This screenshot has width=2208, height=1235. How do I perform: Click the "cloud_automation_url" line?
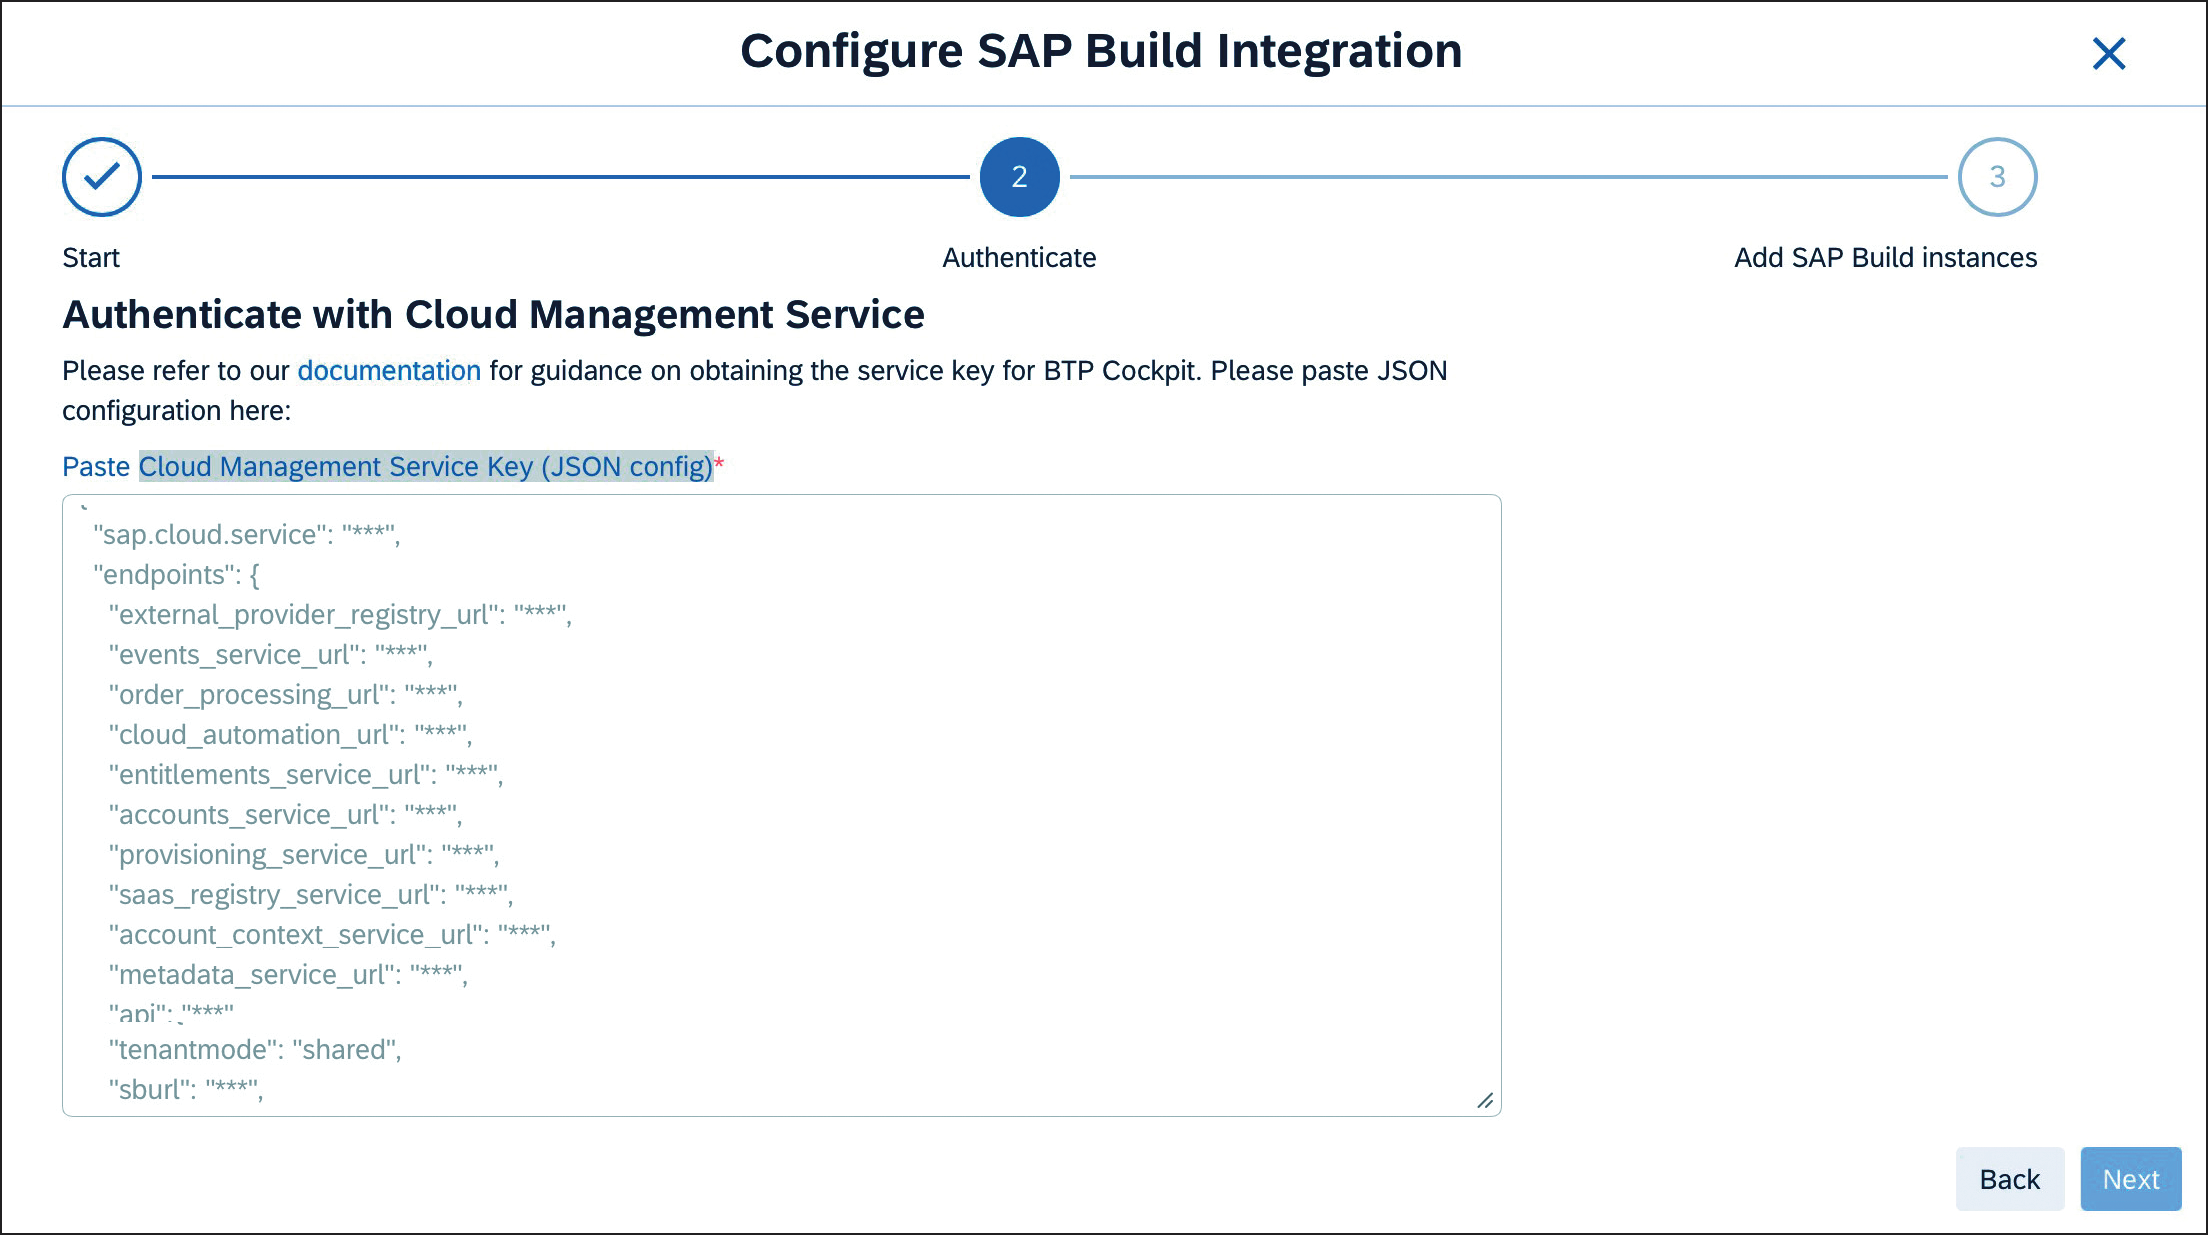[x=290, y=735]
